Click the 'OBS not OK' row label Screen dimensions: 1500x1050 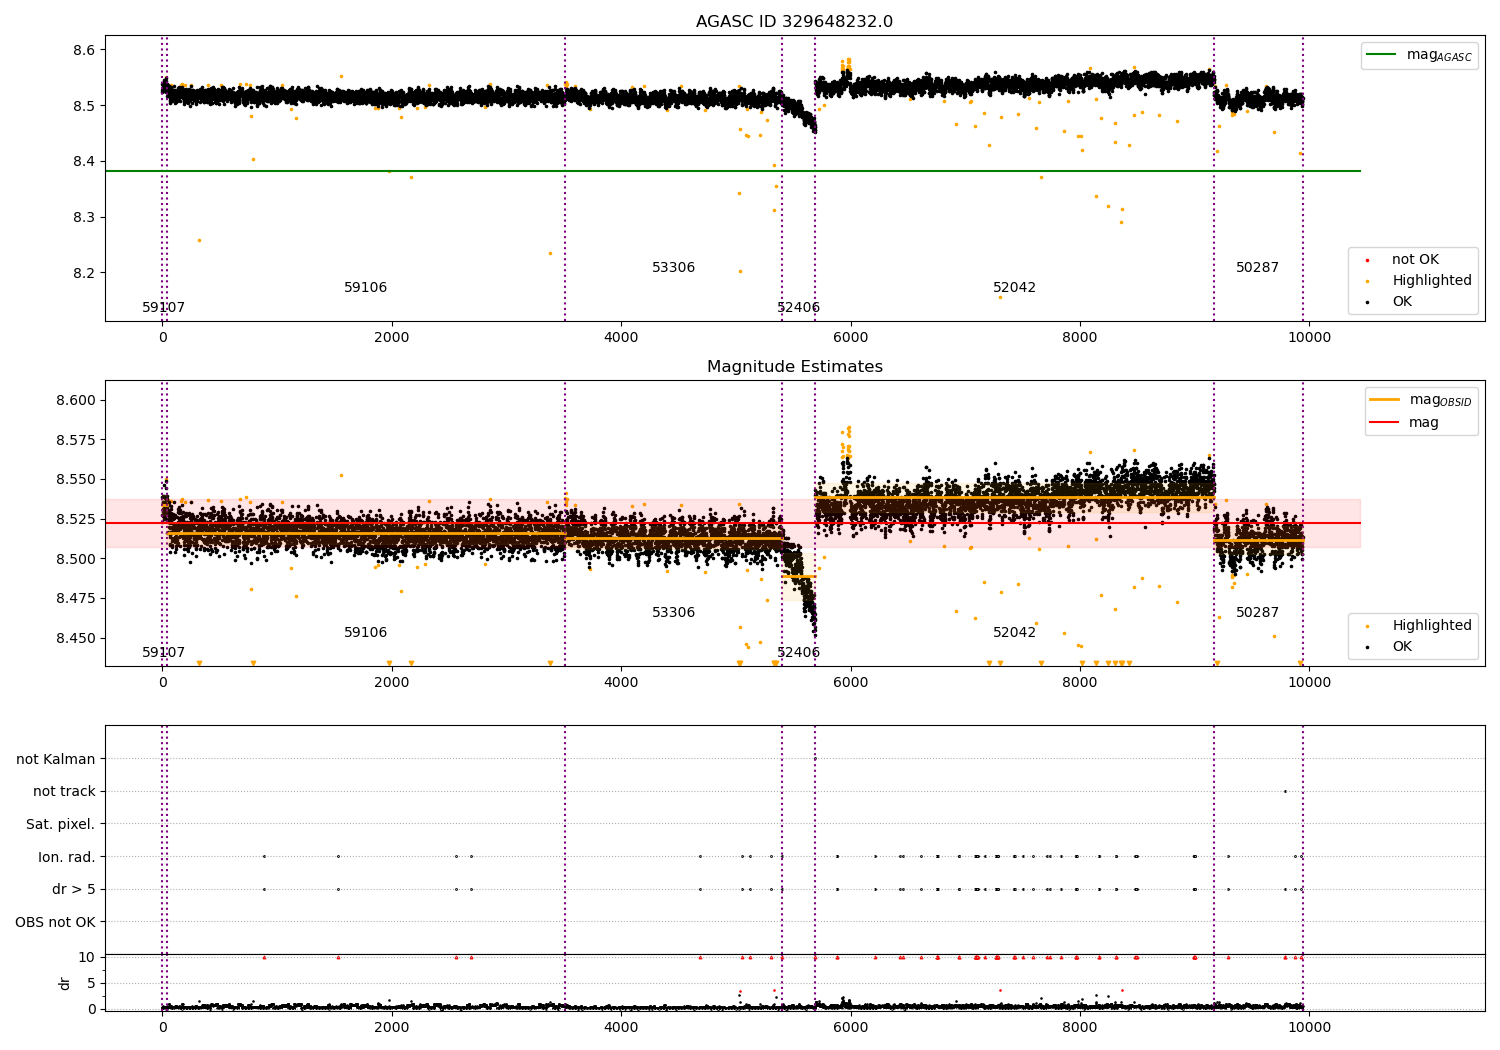point(56,922)
